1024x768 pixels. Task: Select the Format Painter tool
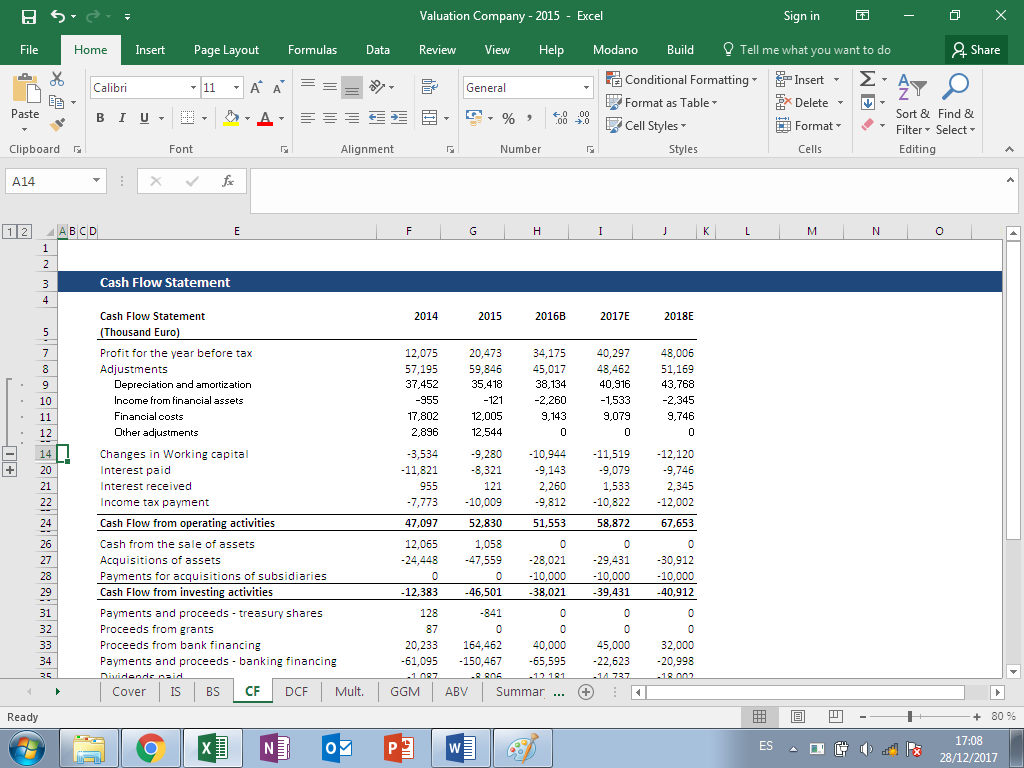click(x=57, y=123)
